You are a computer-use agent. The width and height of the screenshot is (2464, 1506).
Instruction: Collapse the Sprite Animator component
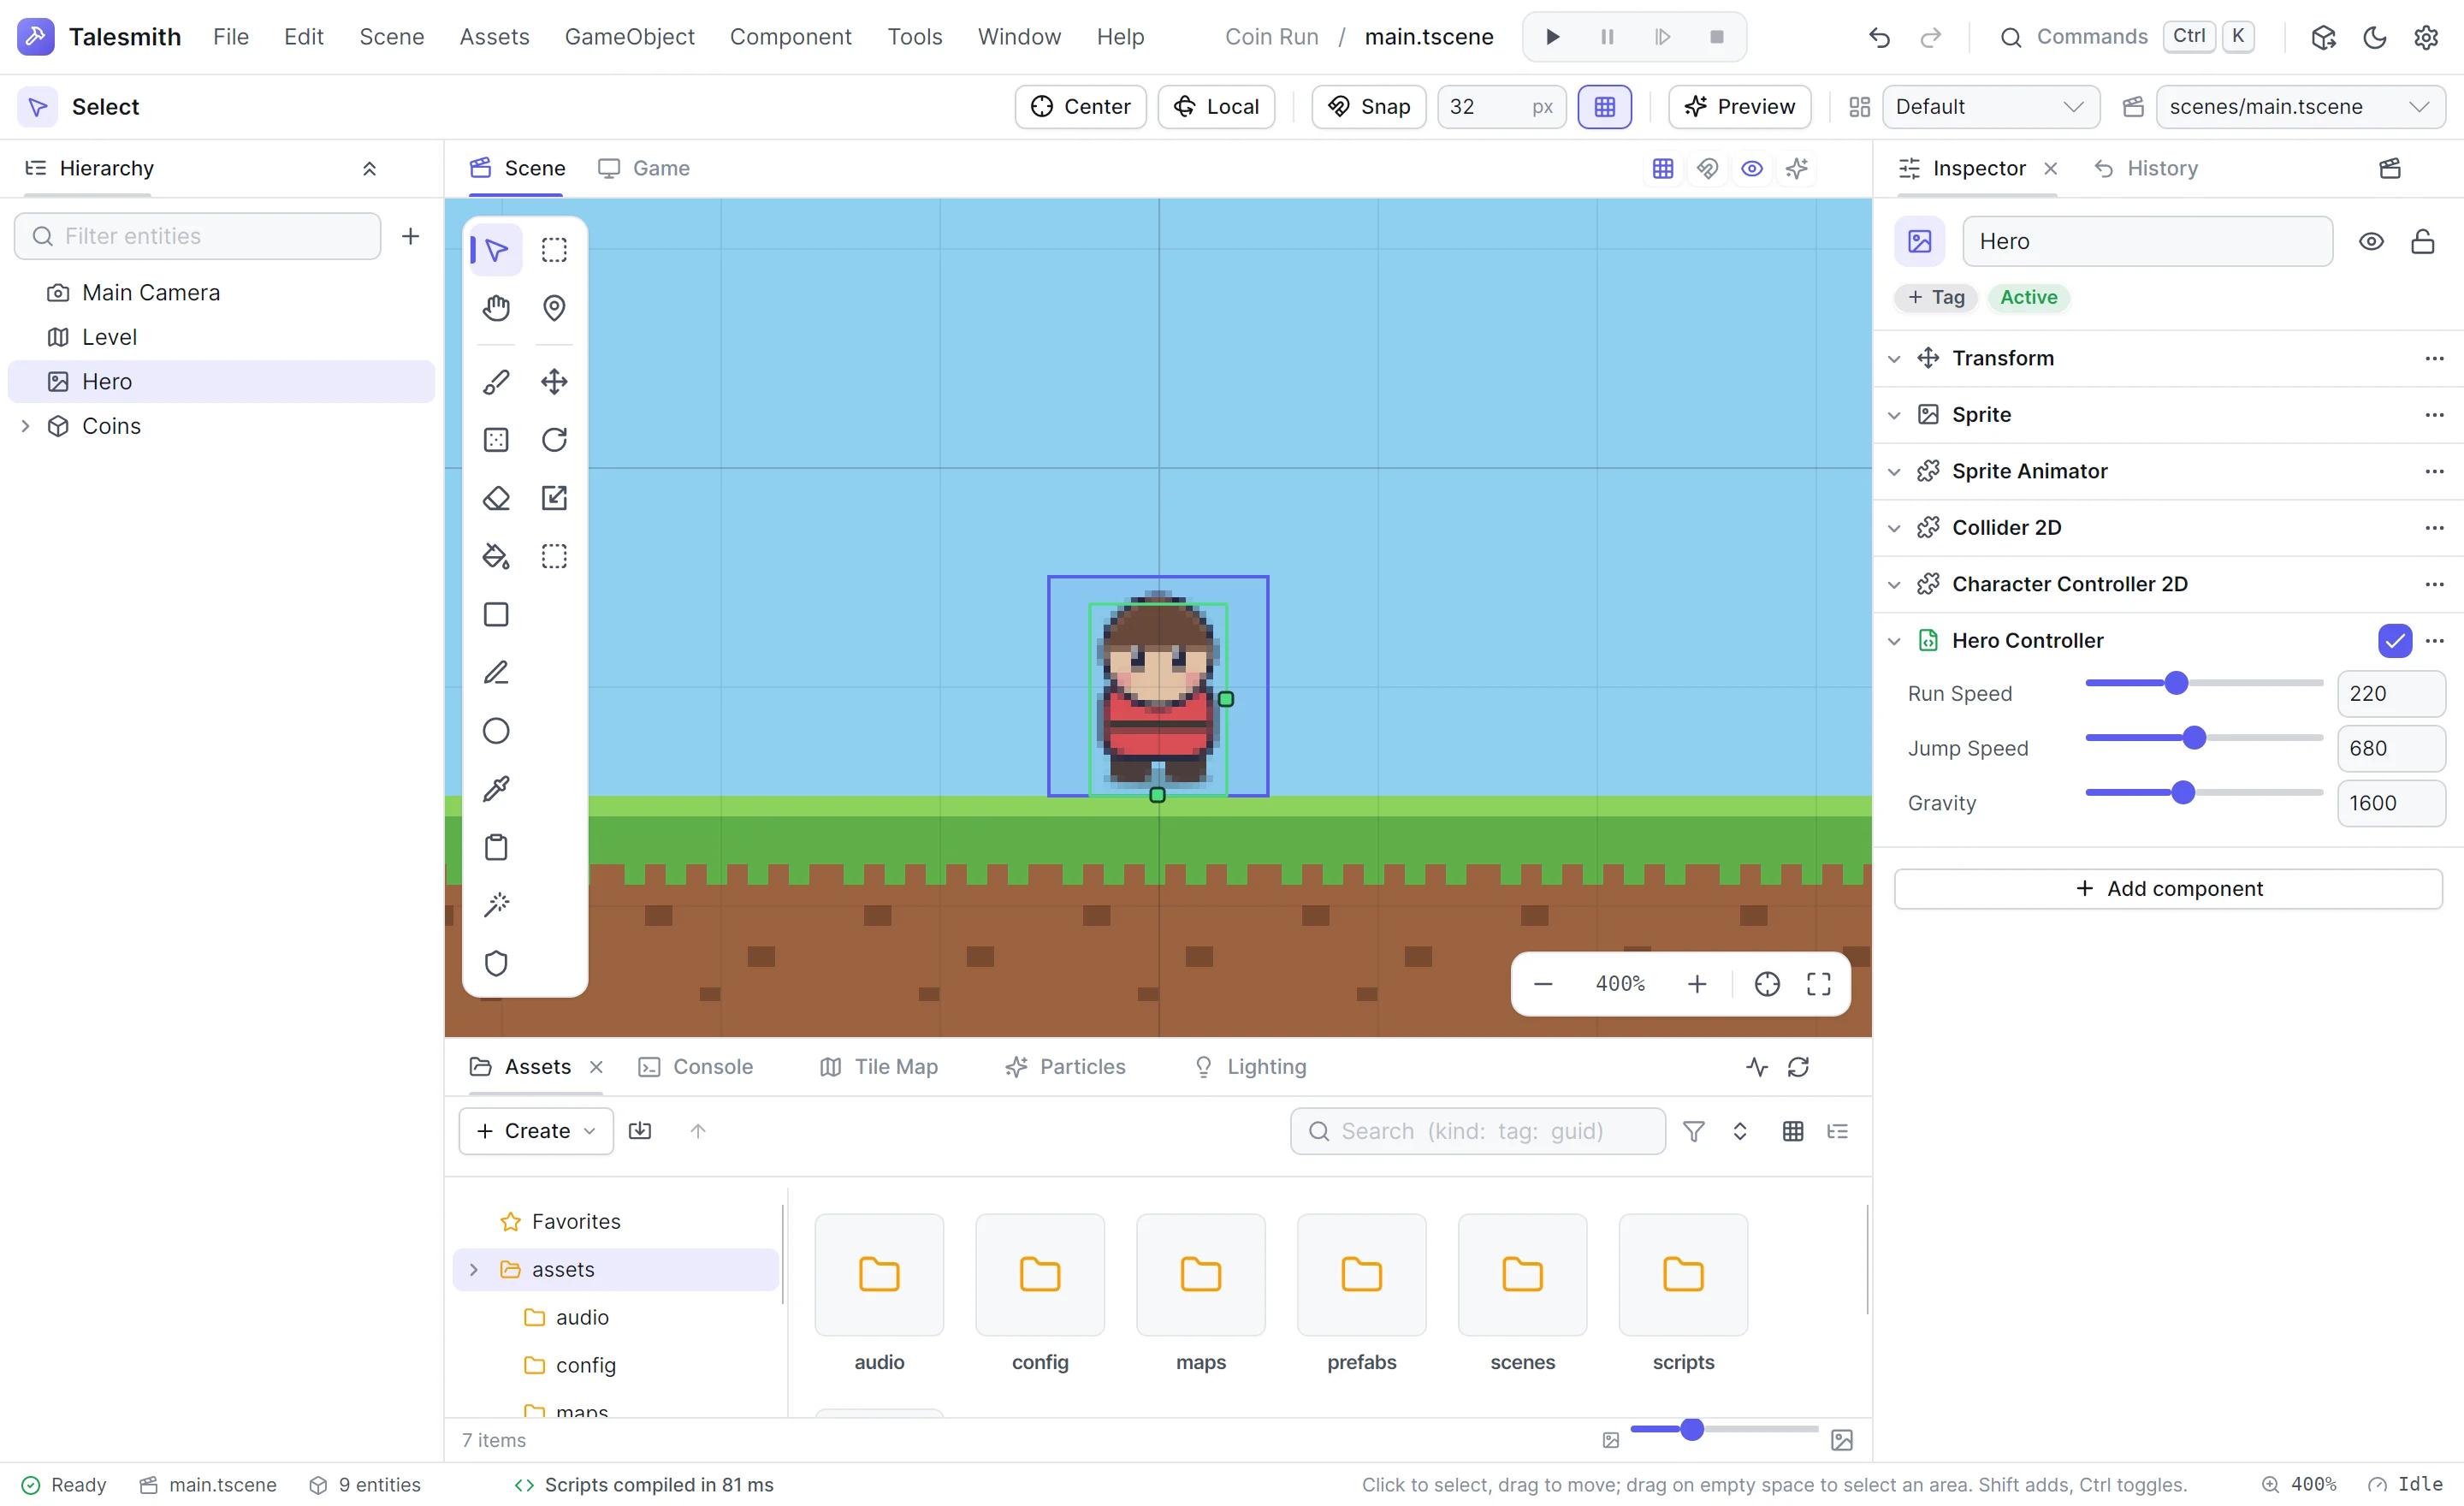[1894, 471]
